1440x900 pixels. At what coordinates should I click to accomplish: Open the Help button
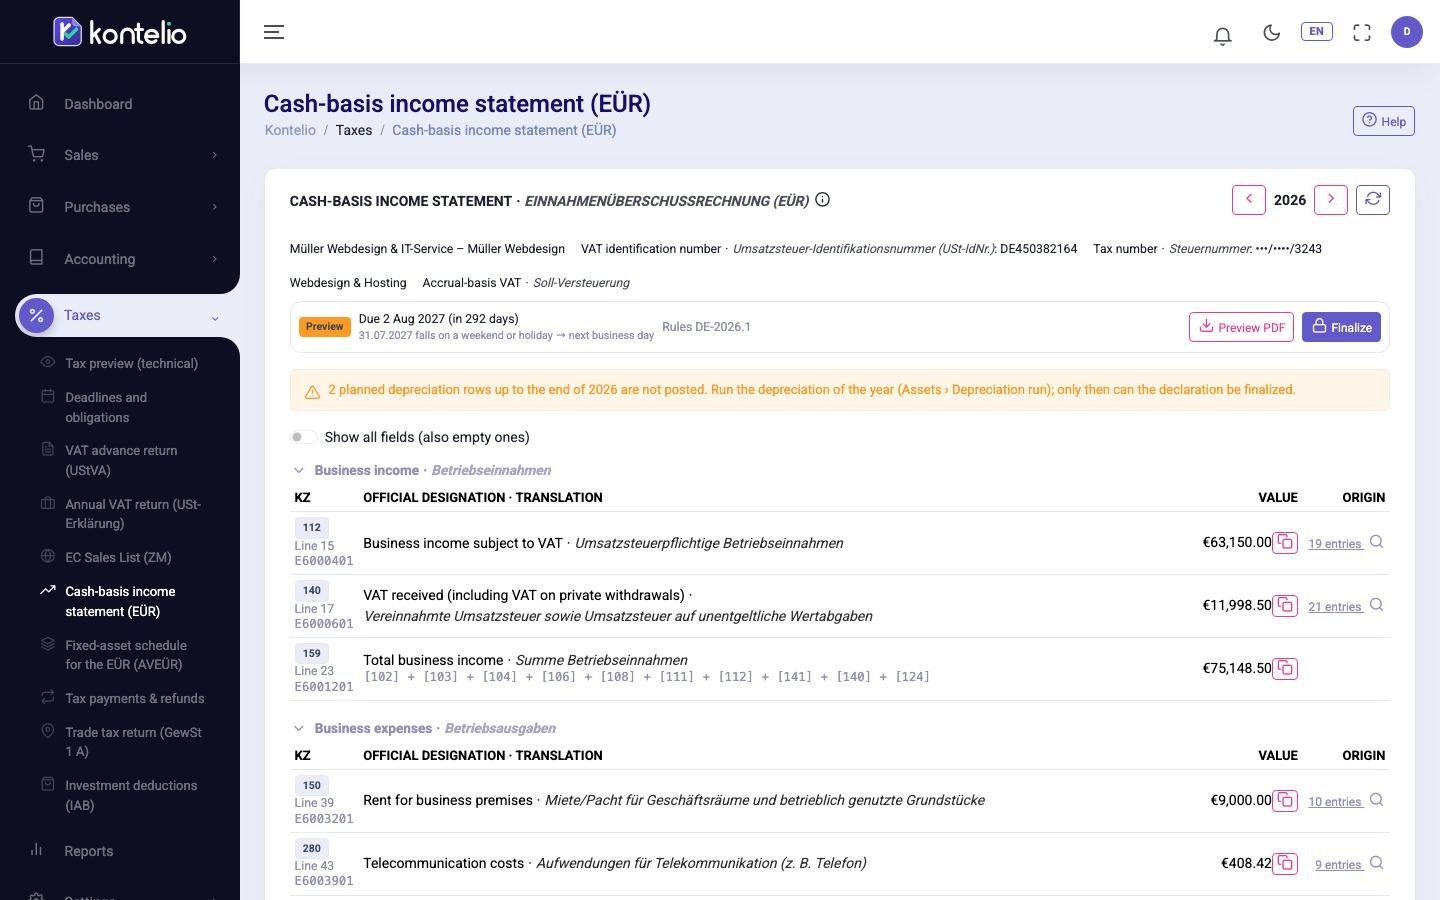pos(1384,121)
